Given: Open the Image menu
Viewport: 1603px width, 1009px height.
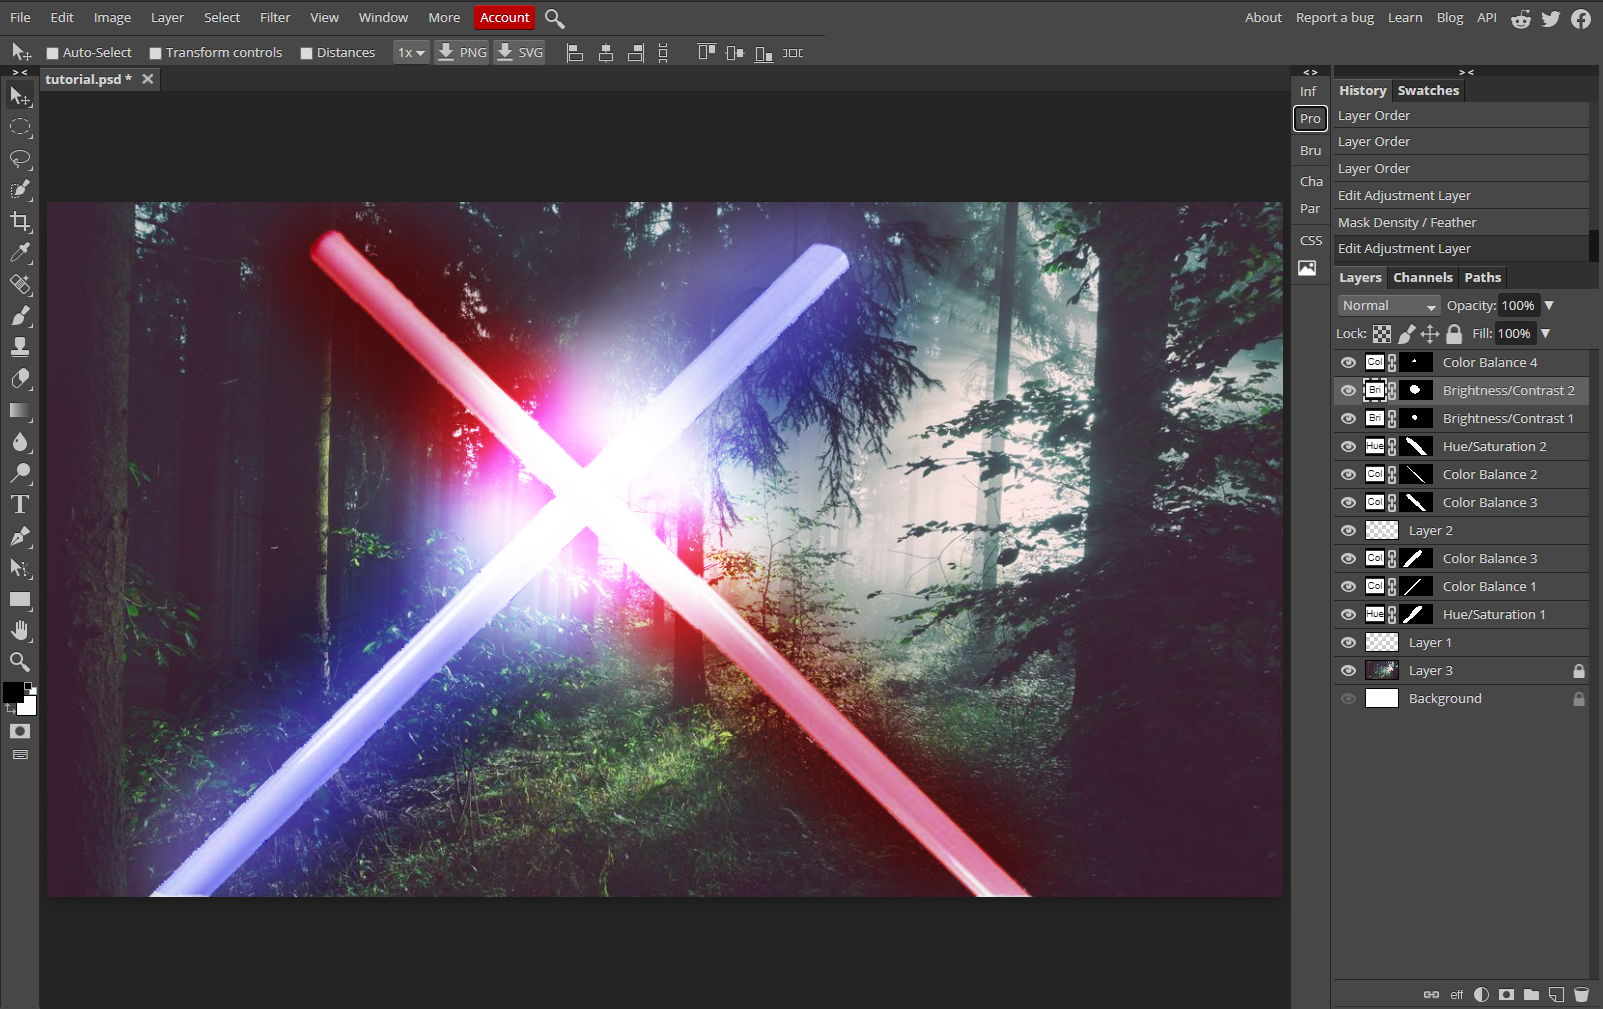Looking at the screenshot, I should (112, 18).
